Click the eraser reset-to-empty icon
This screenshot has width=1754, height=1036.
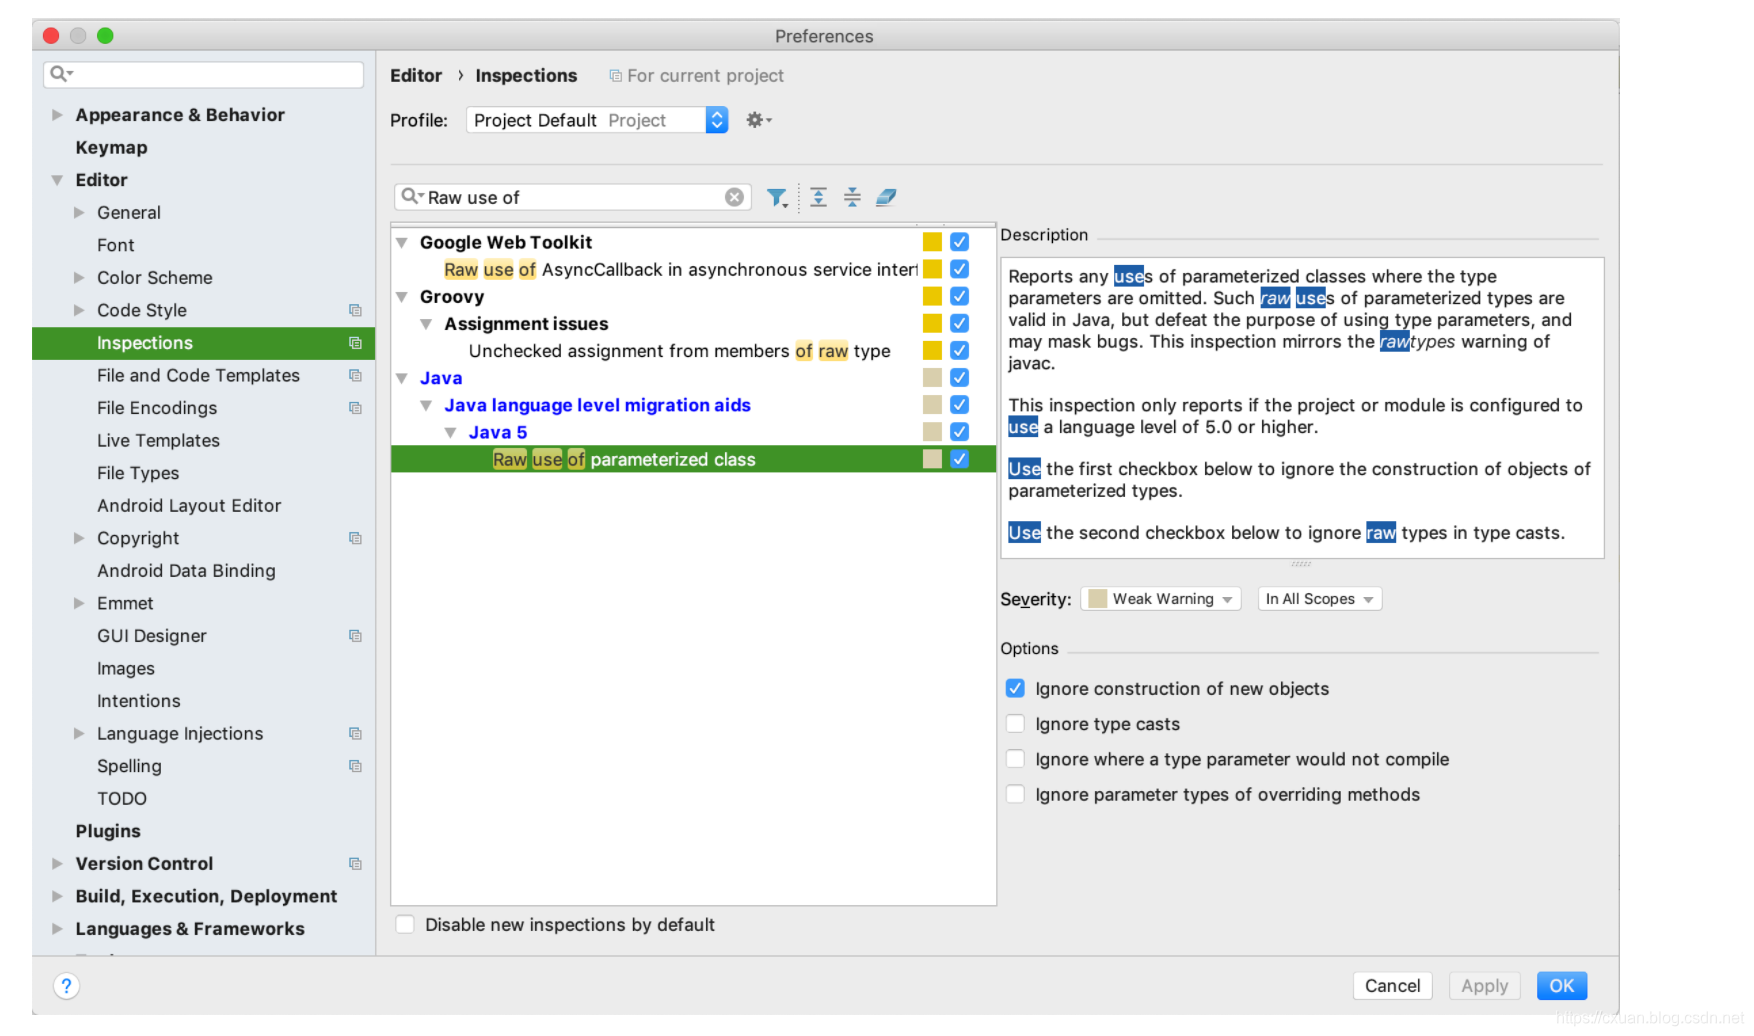click(886, 197)
